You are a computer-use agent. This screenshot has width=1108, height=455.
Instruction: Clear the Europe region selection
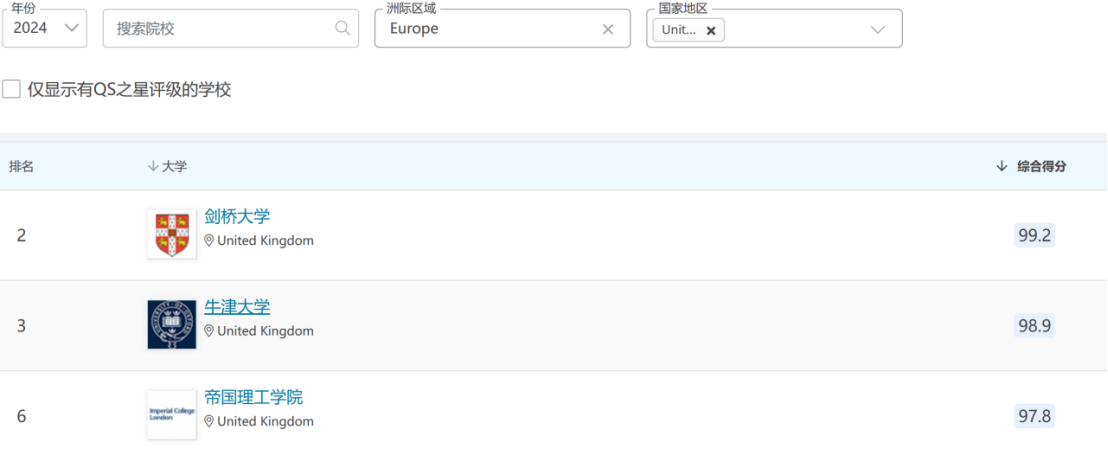608,29
